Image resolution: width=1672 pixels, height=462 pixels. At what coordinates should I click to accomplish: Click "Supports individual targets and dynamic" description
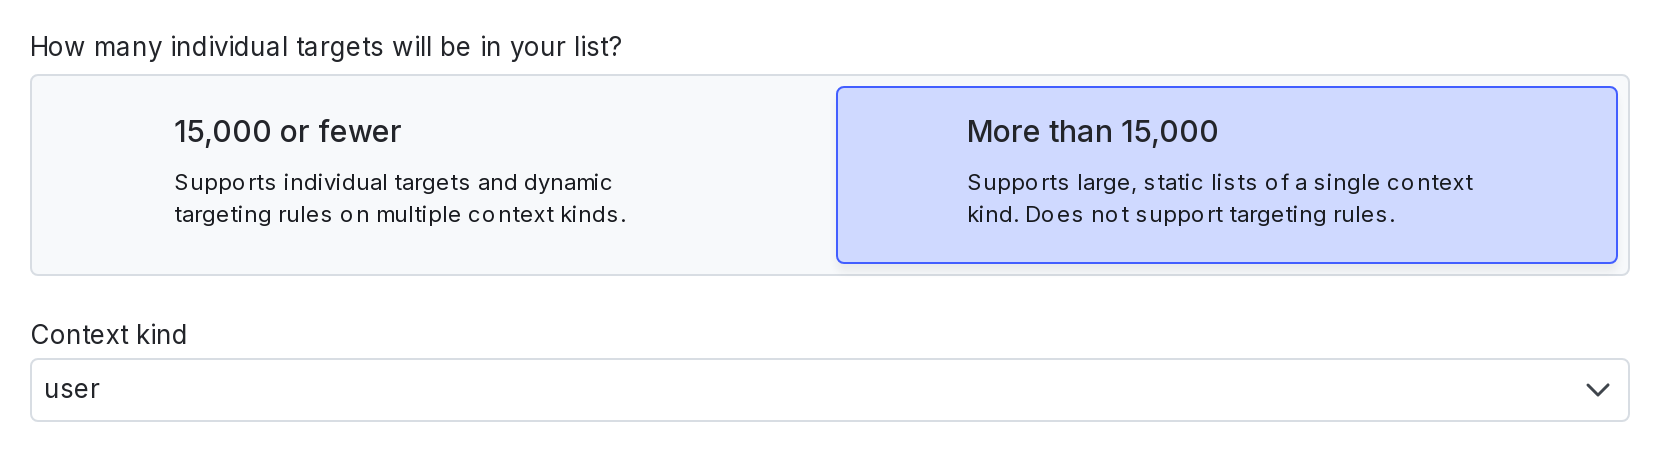[393, 183]
